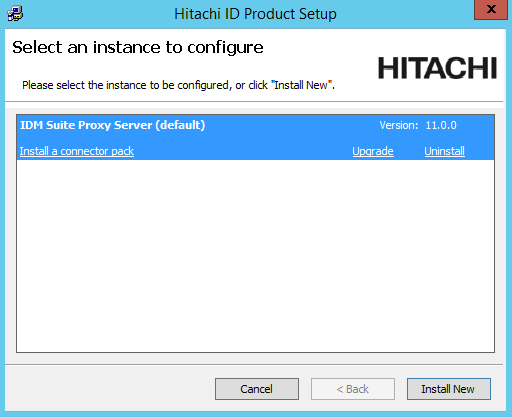Click the 'Please select the instance' instruction text
512x417 pixels.
click(178, 85)
